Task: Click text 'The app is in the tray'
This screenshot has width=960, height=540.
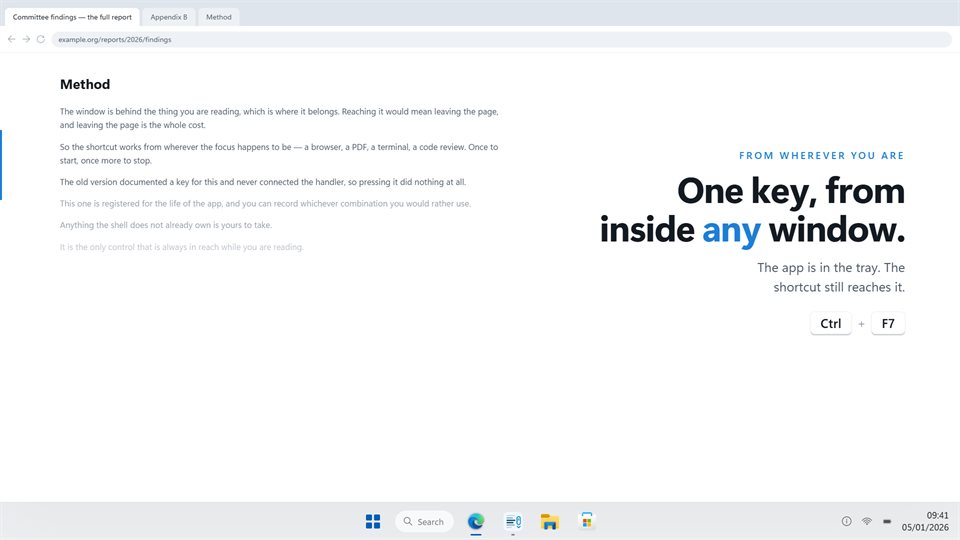Action: pyautogui.click(x=831, y=277)
